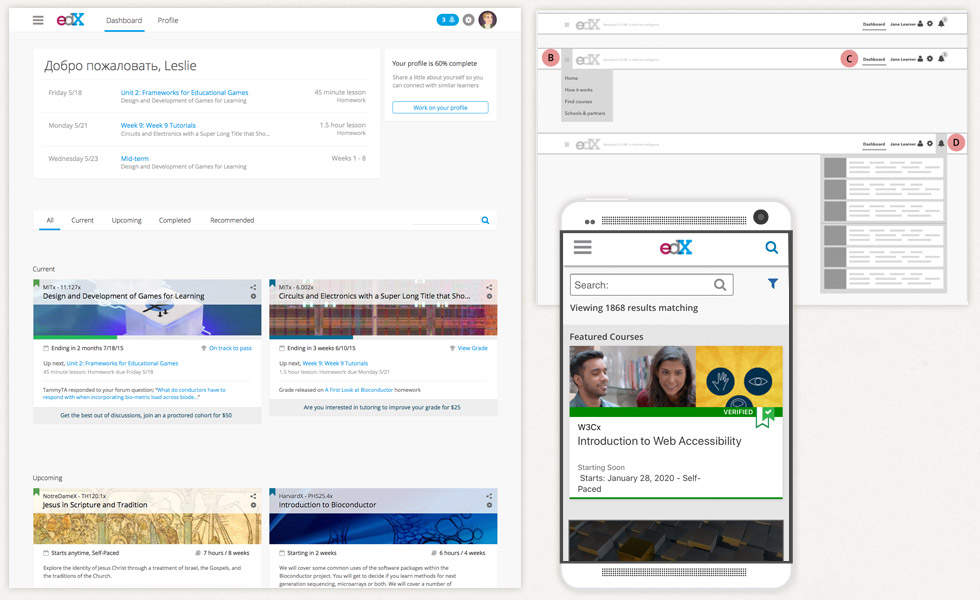Select the Upcoming course filter tab

tap(126, 221)
